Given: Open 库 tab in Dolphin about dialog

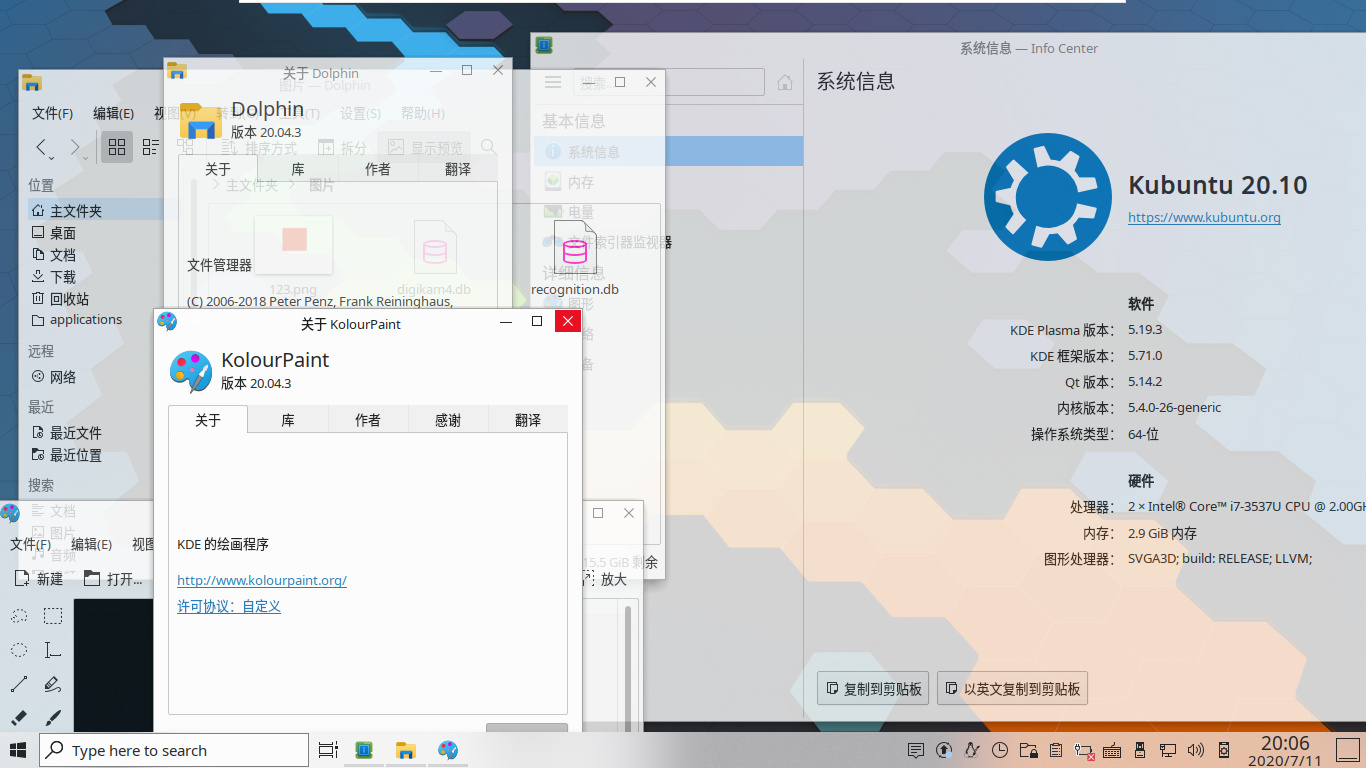Looking at the screenshot, I should [298, 169].
